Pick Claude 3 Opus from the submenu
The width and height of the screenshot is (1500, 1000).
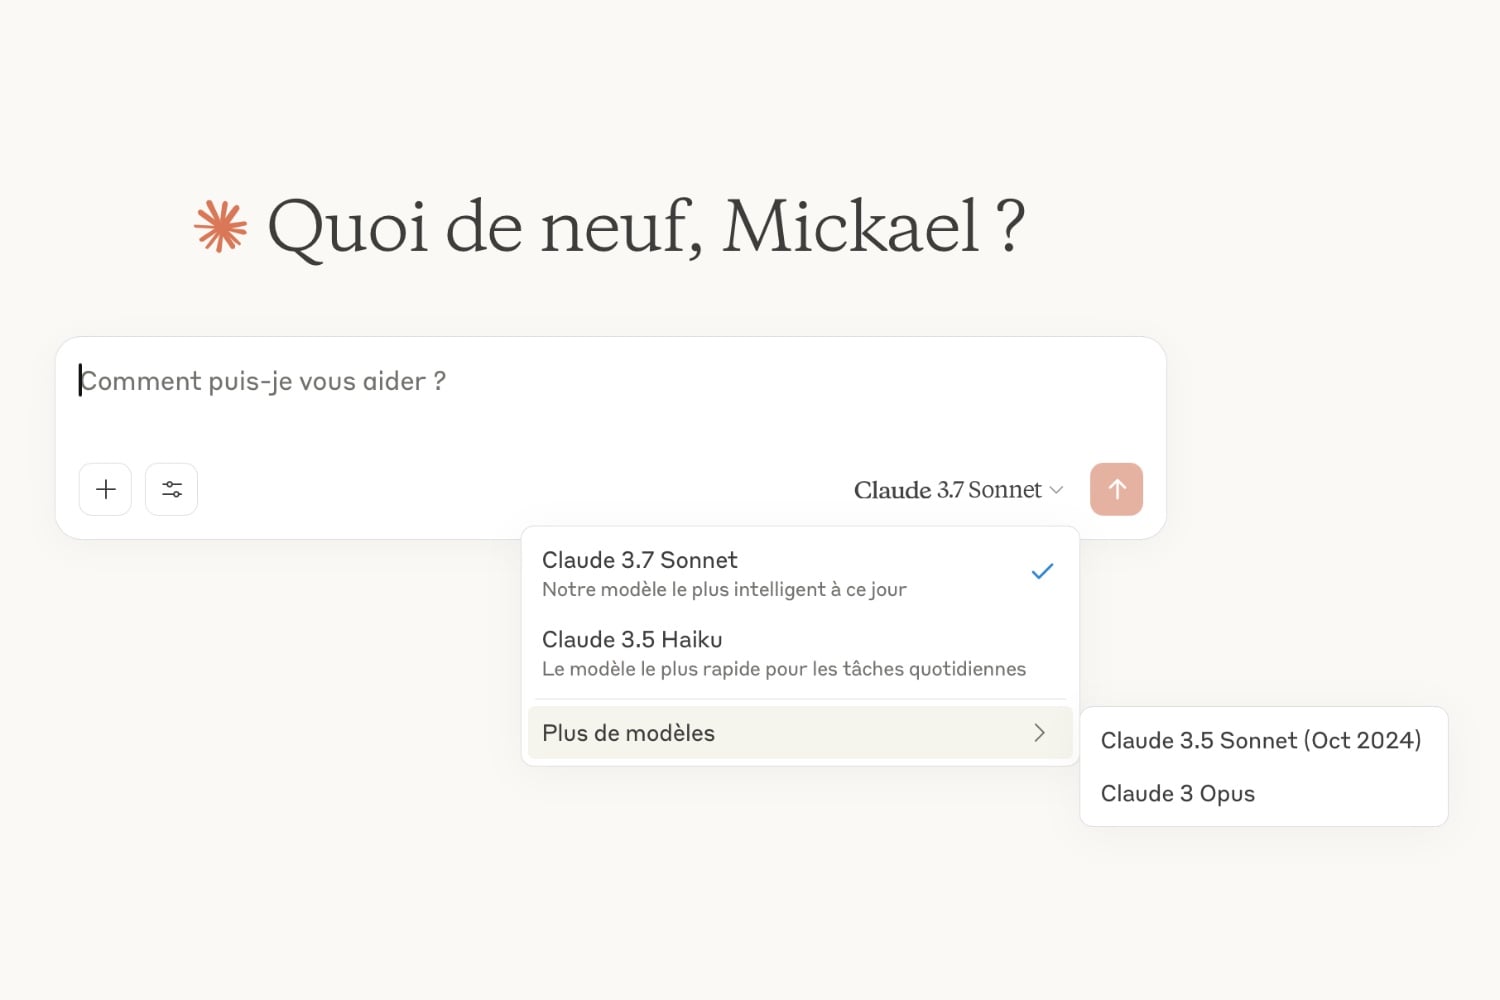click(x=1177, y=794)
